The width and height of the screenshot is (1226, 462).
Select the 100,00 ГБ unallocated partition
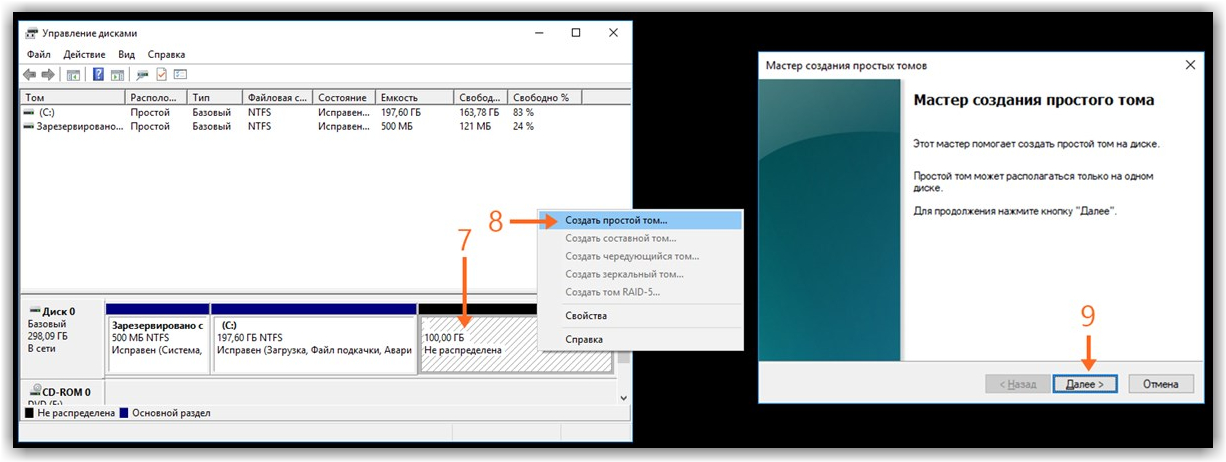pos(516,344)
